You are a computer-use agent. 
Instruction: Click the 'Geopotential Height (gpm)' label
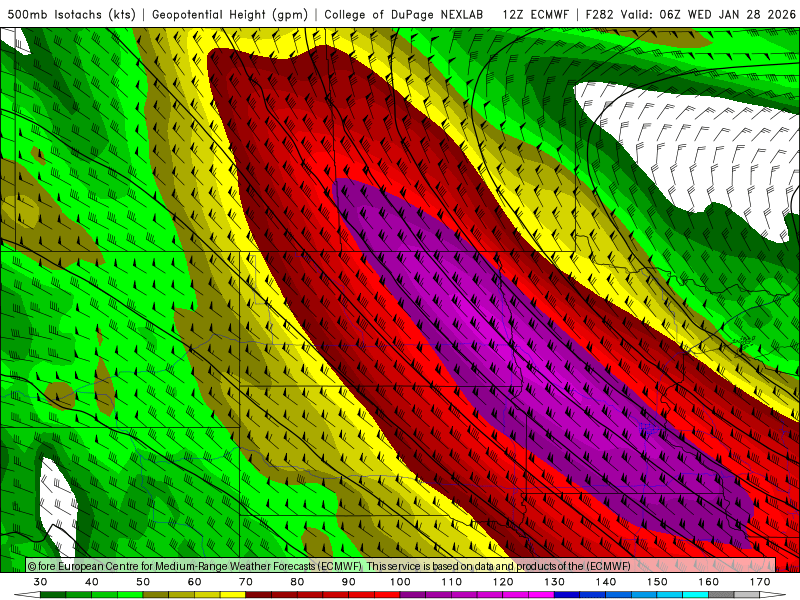coord(230,14)
